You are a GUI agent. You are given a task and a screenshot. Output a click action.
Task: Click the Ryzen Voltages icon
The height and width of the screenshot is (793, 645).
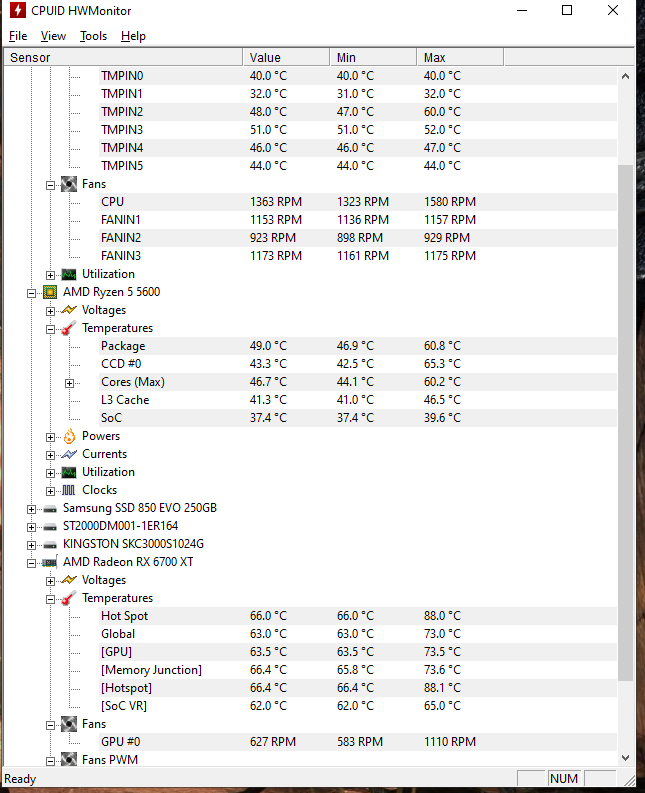pyautogui.click(x=69, y=310)
